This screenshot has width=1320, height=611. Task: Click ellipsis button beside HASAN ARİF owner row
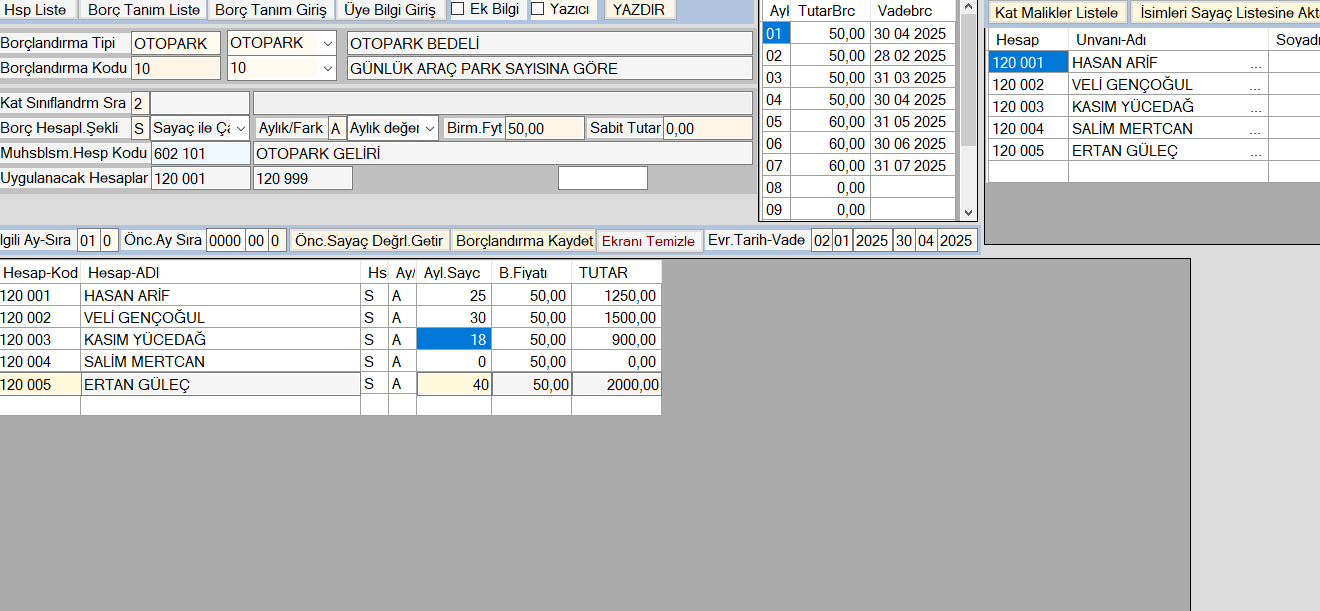click(x=1255, y=63)
